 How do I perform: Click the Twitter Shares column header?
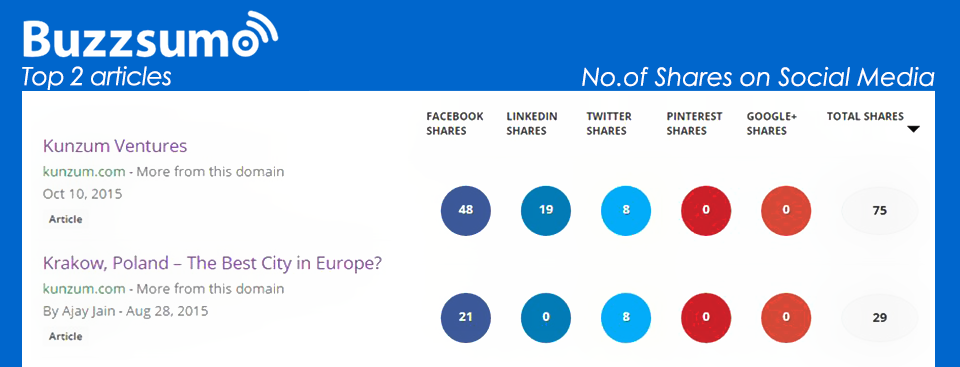point(609,123)
